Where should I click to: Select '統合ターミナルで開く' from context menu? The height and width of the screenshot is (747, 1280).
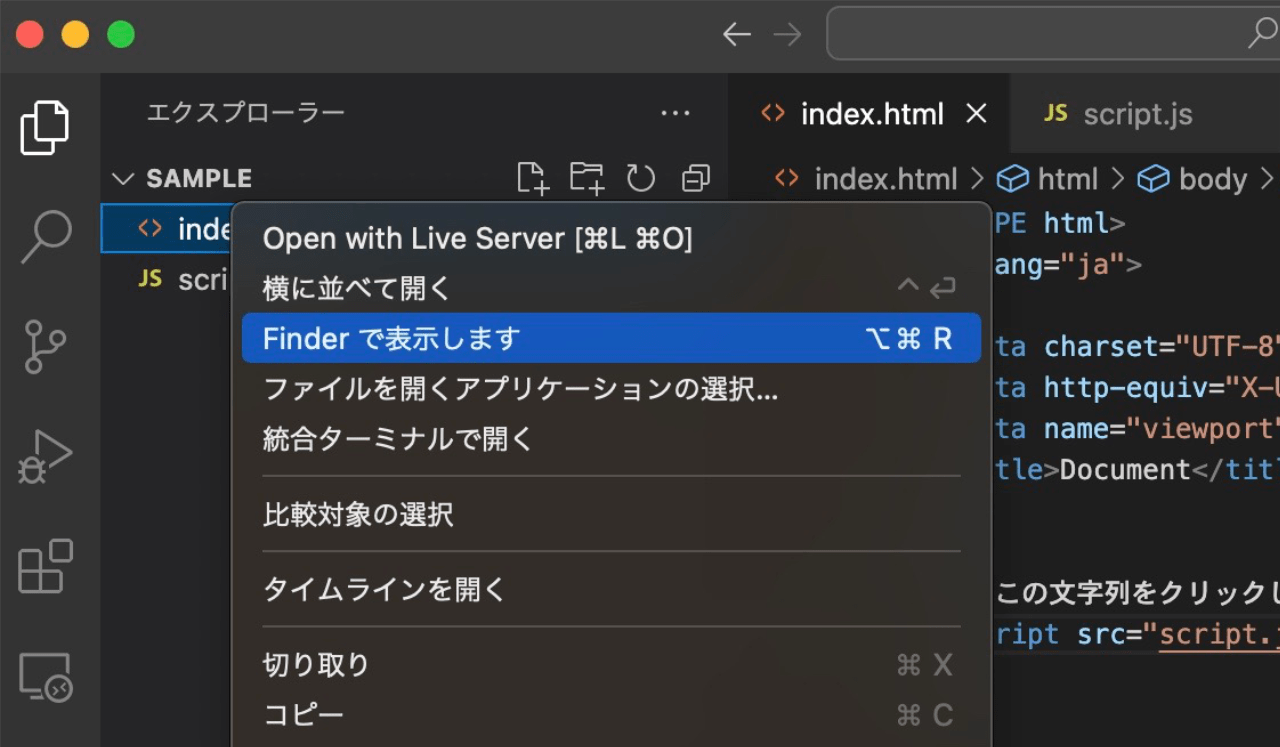tap(398, 439)
